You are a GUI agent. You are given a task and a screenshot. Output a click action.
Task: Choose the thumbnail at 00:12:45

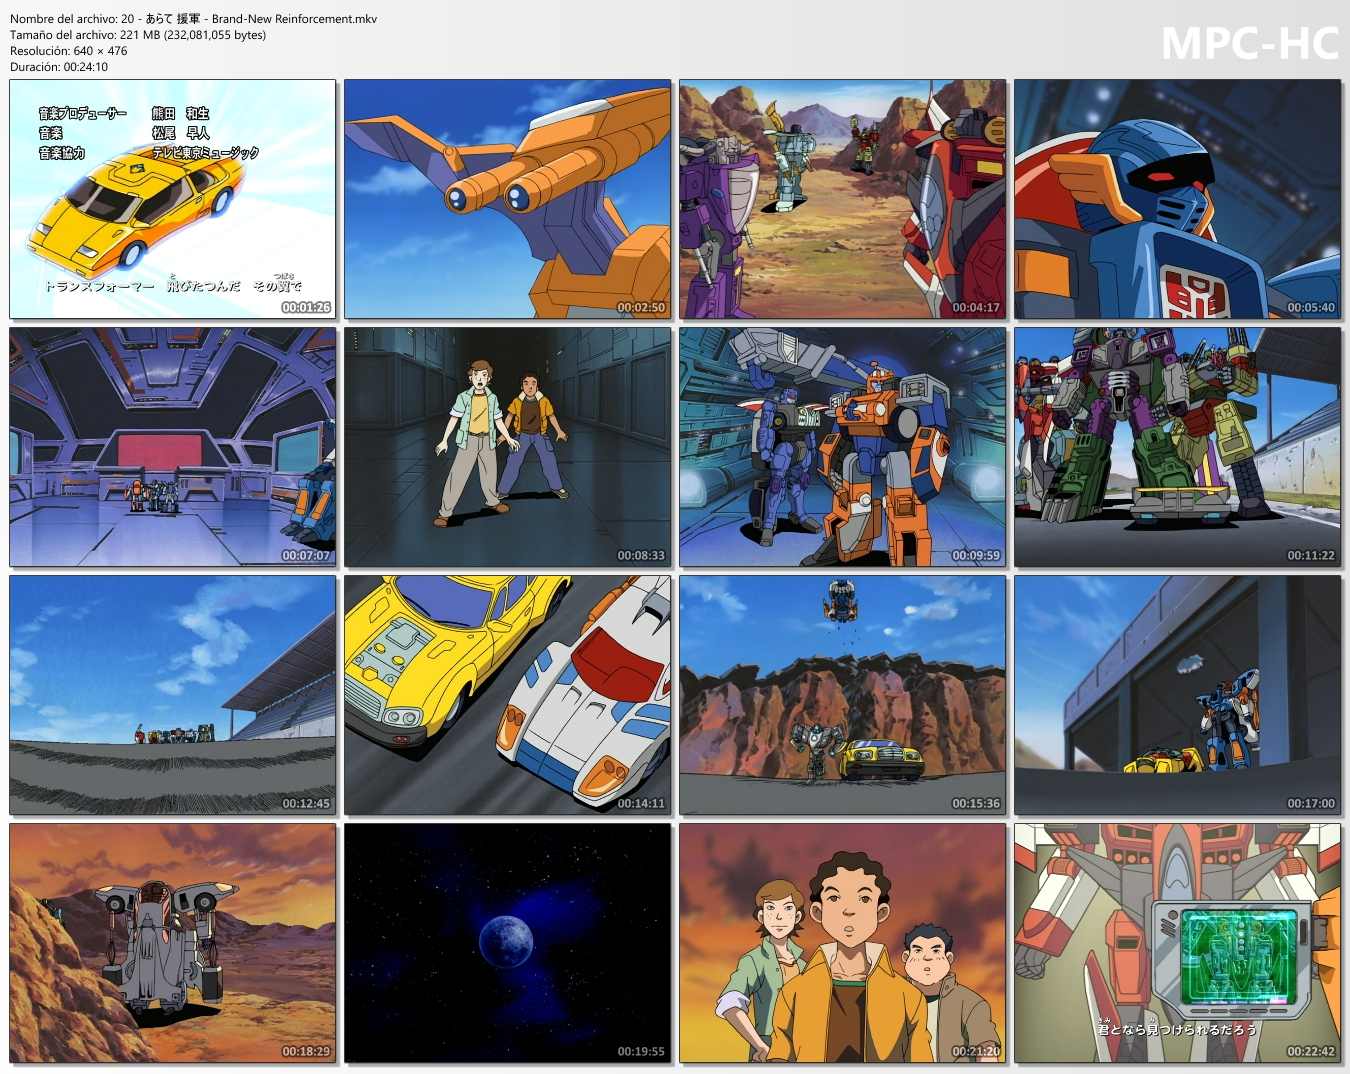[x=172, y=695]
